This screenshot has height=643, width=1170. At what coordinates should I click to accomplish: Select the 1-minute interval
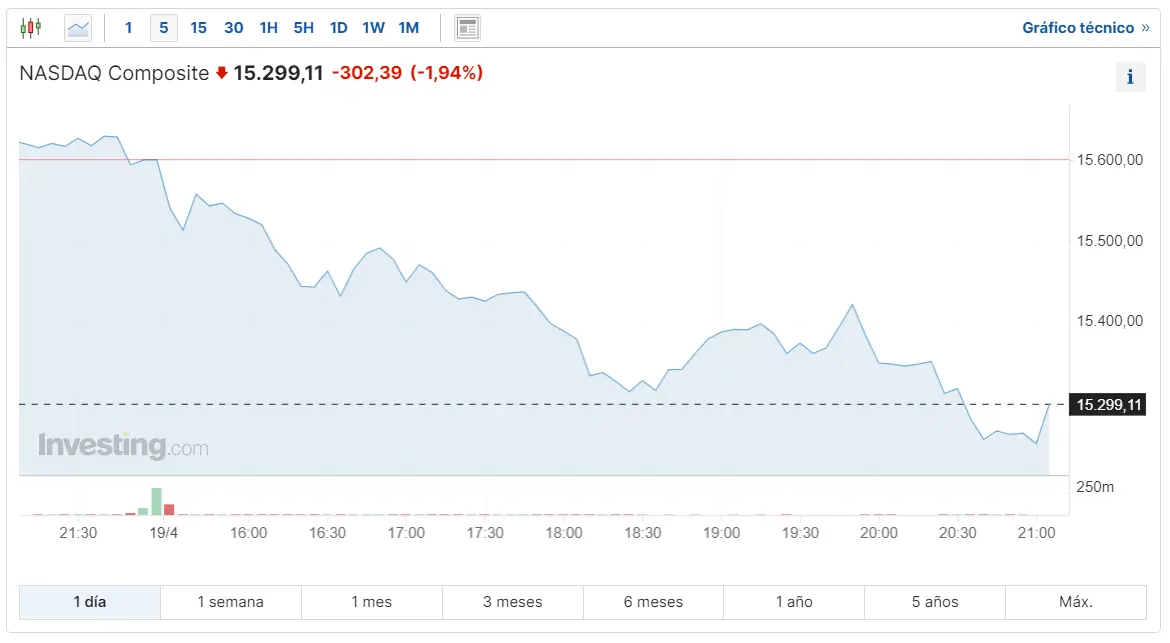point(128,27)
